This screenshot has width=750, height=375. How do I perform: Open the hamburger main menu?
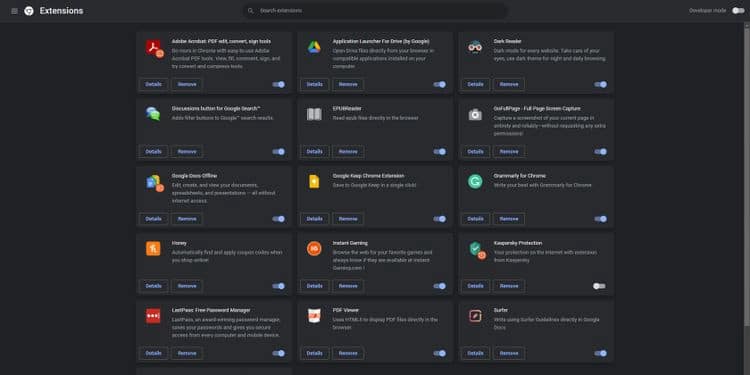(14, 11)
